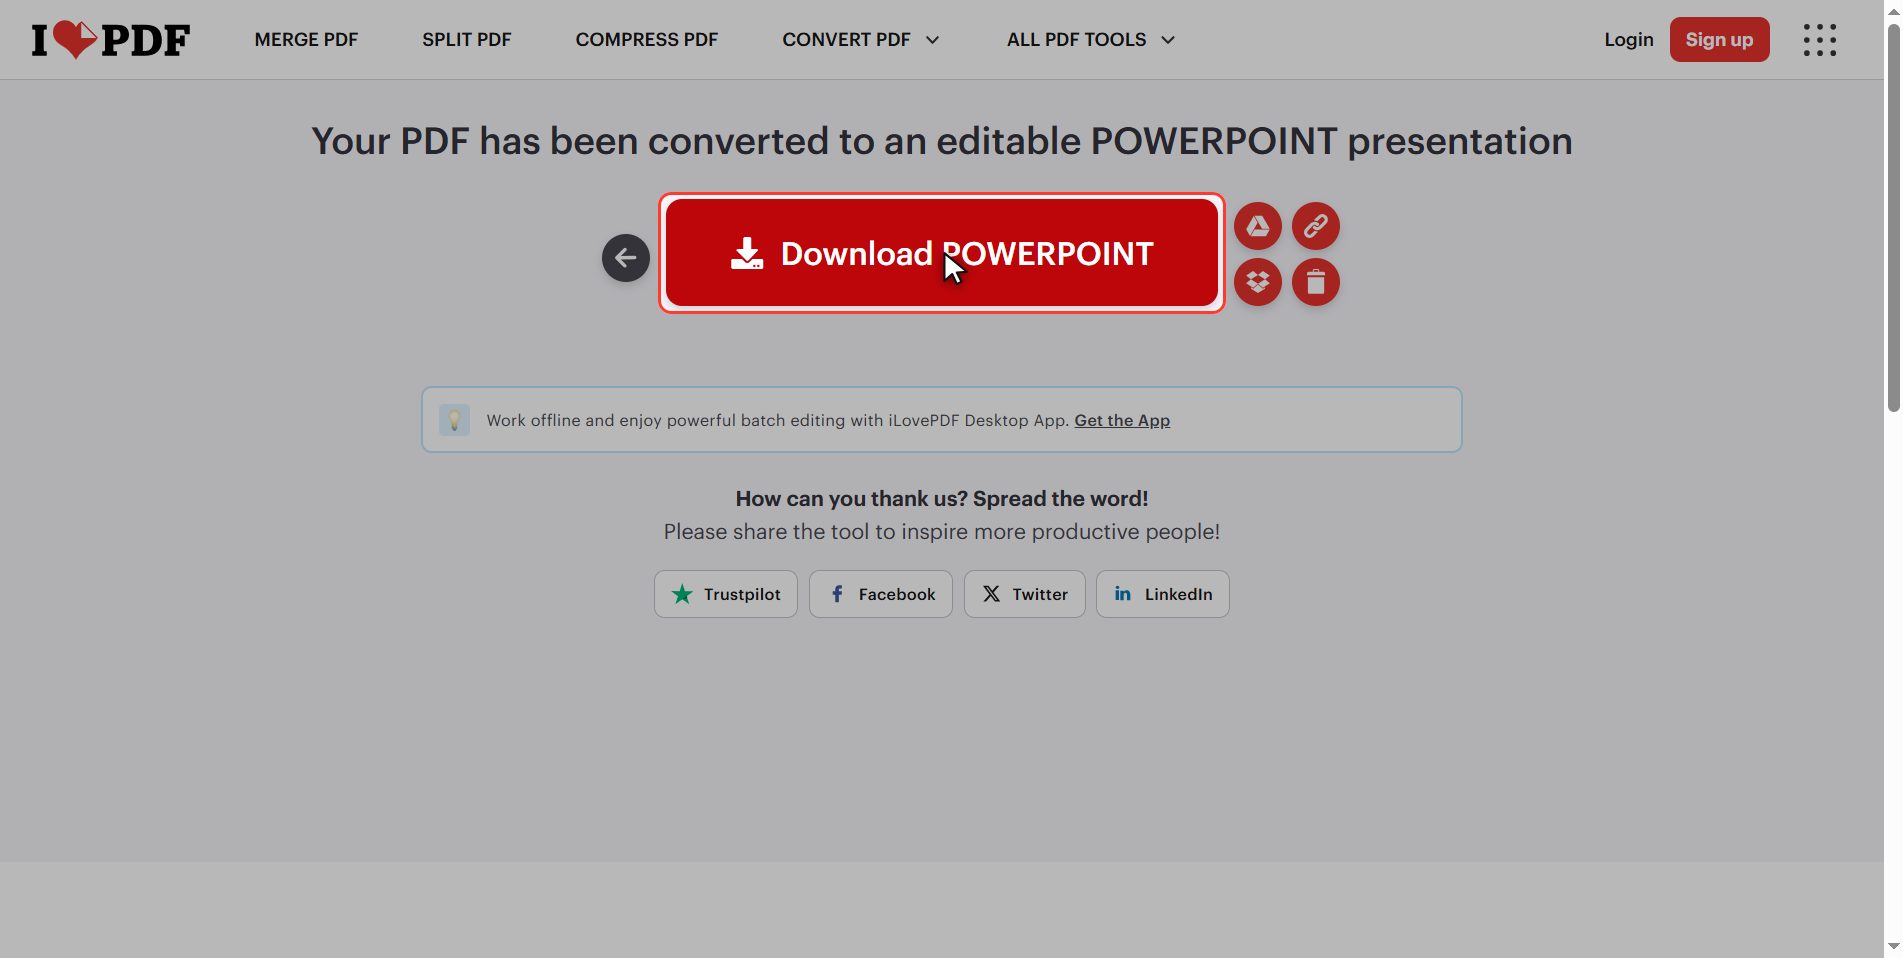This screenshot has width=1903, height=958.
Task: Save file to Google Drive
Action: click(x=1258, y=226)
